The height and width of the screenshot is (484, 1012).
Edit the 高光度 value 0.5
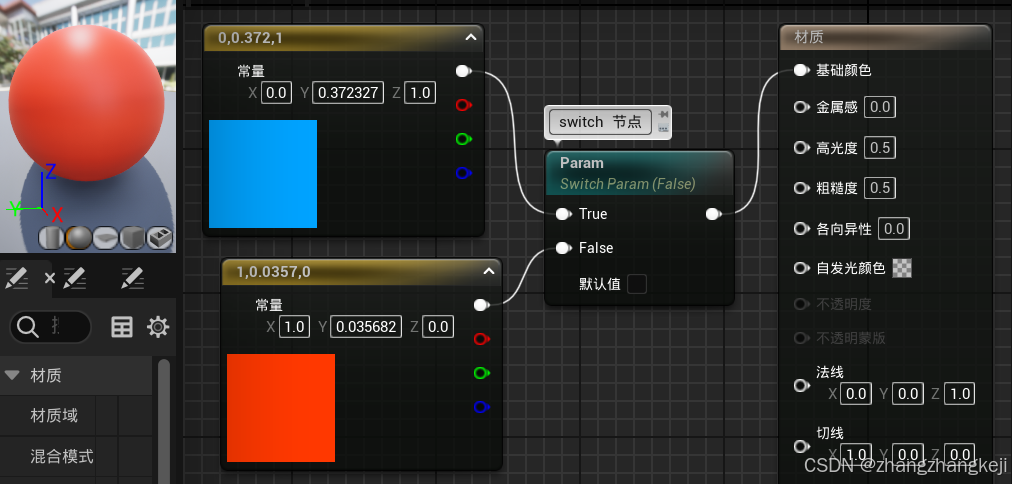tap(880, 148)
